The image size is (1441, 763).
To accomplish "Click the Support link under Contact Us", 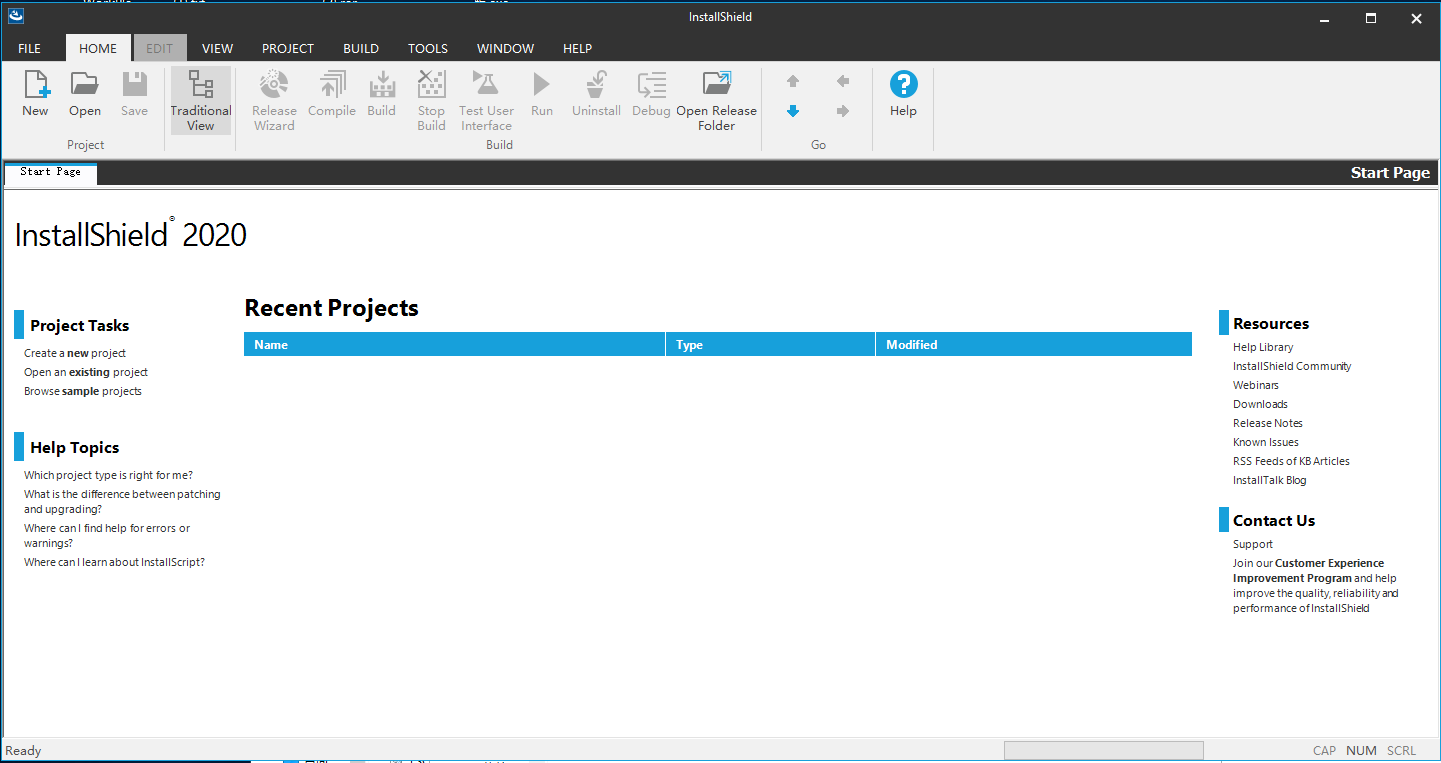I will click(x=1253, y=544).
